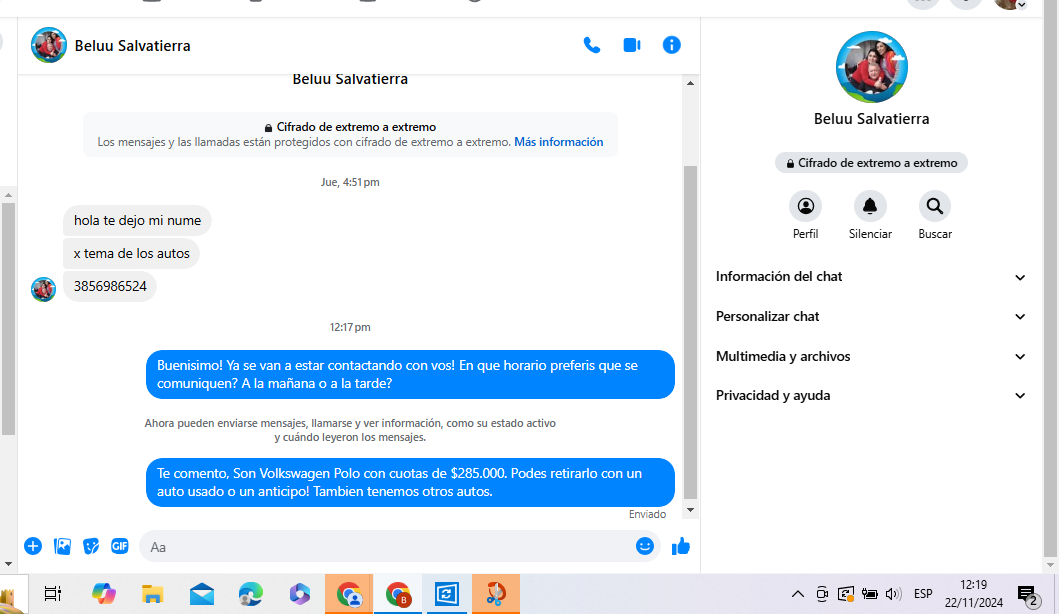The width and height of the screenshot is (1059, 614).
Task: Expand Información del chat section
Action: (871, 276)
